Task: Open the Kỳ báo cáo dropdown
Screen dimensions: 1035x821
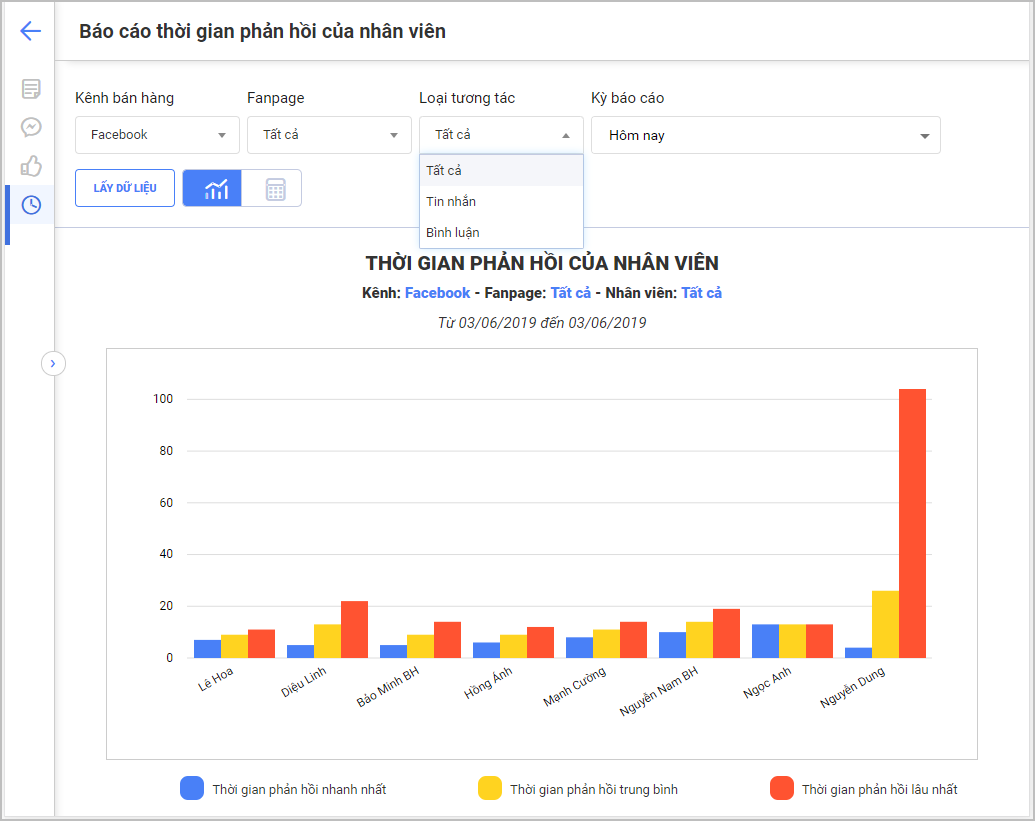Action: pyautogui.click(x=765, y=135)
